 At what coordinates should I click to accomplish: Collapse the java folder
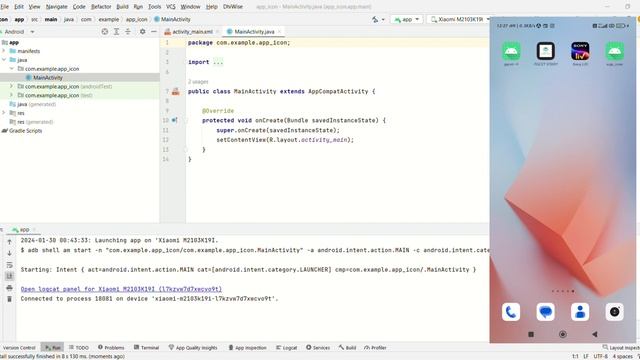coord(4,60)
